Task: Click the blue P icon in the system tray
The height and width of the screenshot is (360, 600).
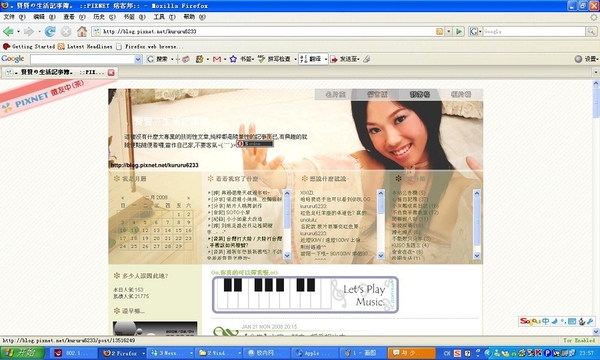Action: point(547,353)
